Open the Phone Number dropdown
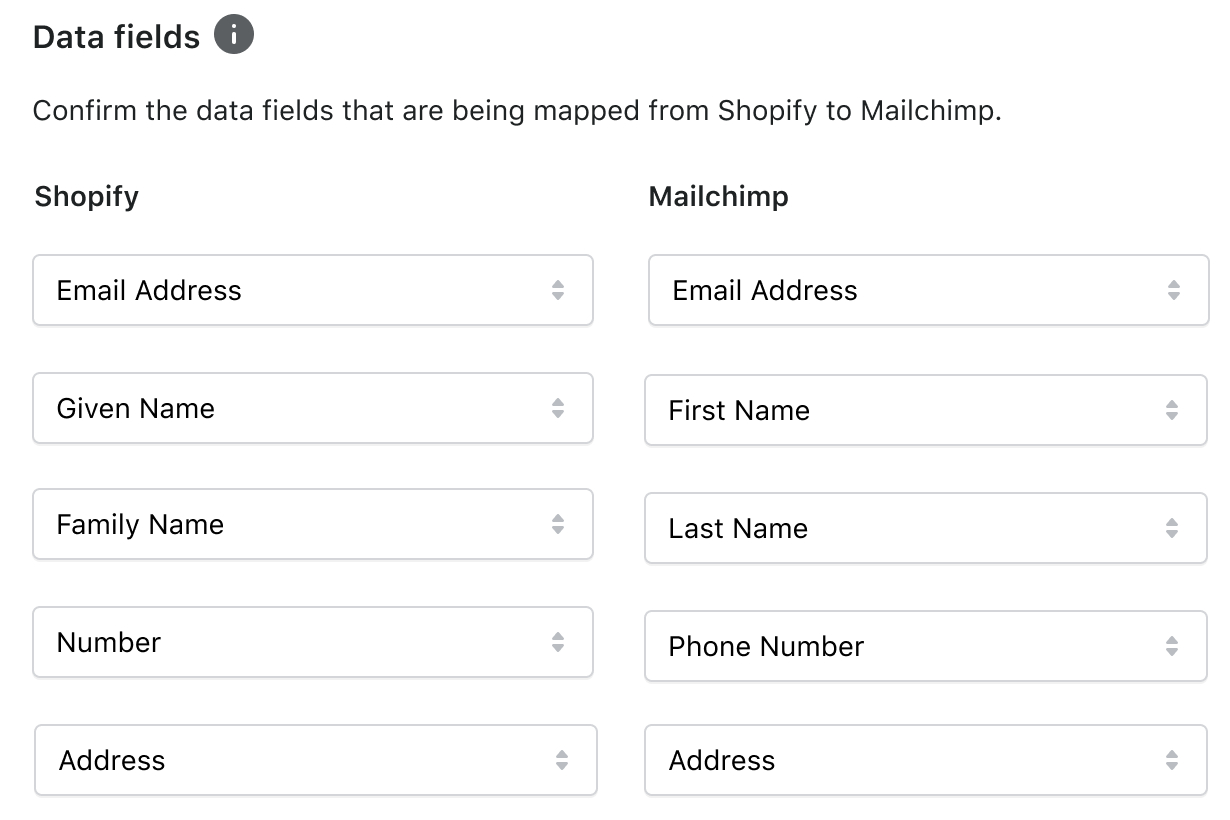The height and width of the screenshot is (820, 1230). [x=926, y=646]
